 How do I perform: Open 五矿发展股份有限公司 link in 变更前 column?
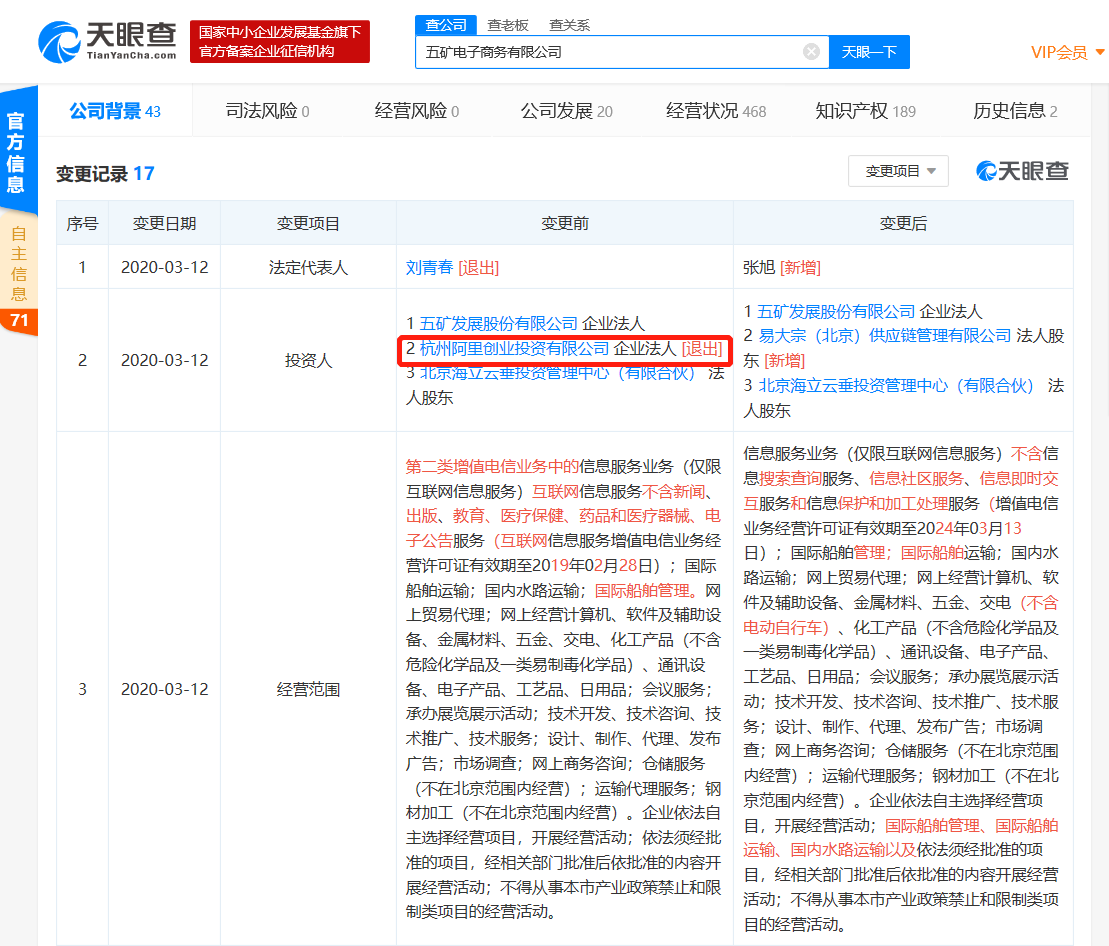499,324
